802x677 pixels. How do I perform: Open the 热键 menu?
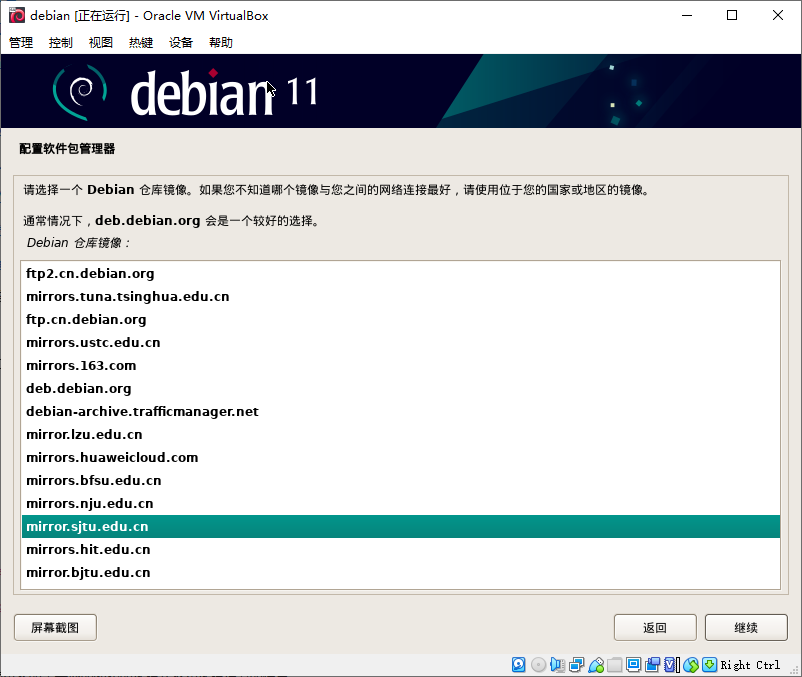[141, 42]
